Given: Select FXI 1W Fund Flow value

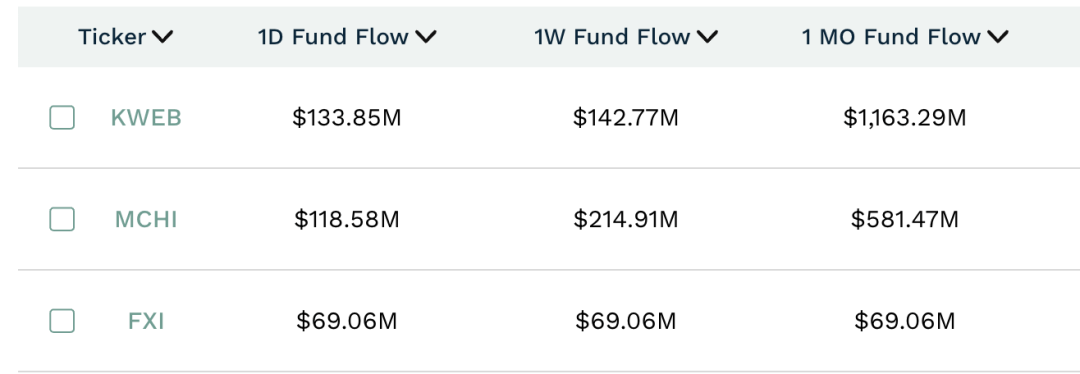Looking at the screenshot, I should 625,321.
